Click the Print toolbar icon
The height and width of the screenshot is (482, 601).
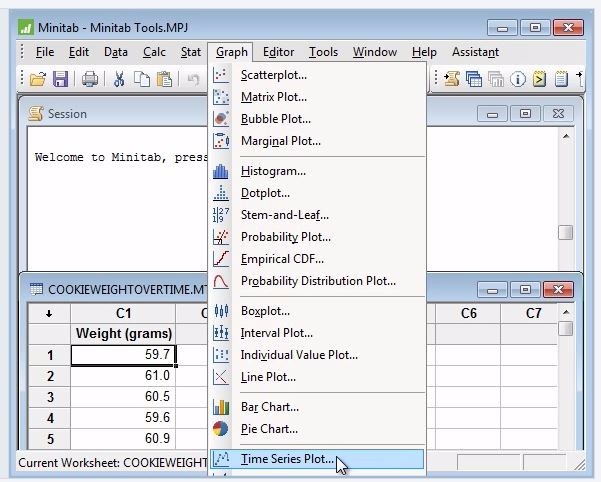(90, 79)
